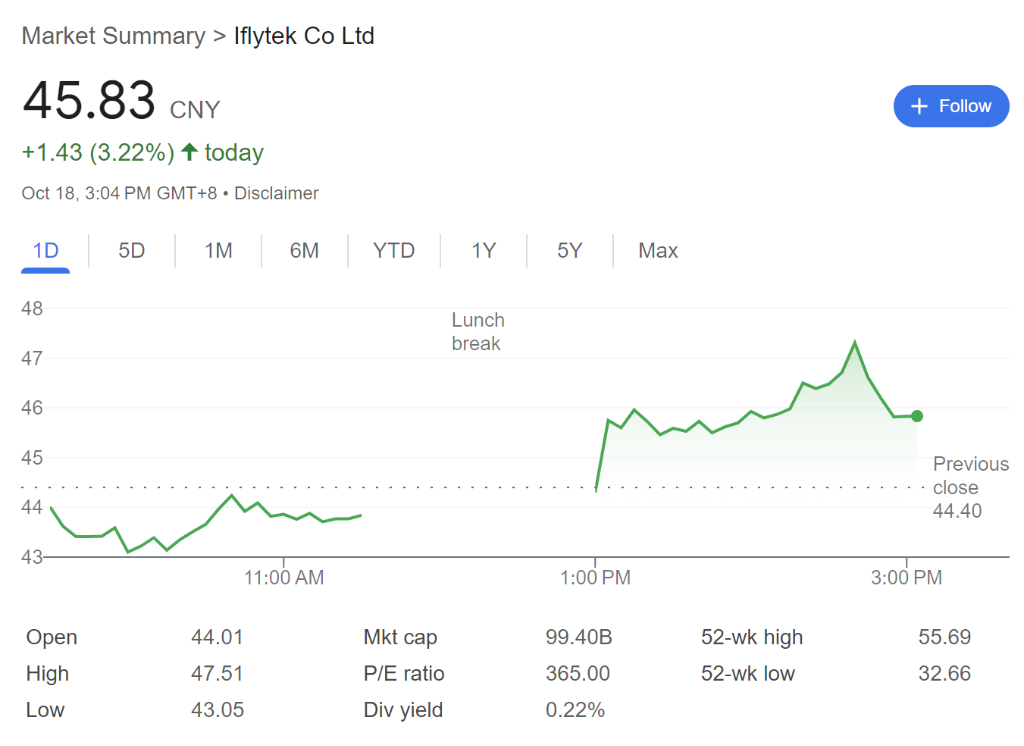This screenshot has height=746, width=1024.
Task: Click the 52-wk high value 55.69
Action: [944, 637]
